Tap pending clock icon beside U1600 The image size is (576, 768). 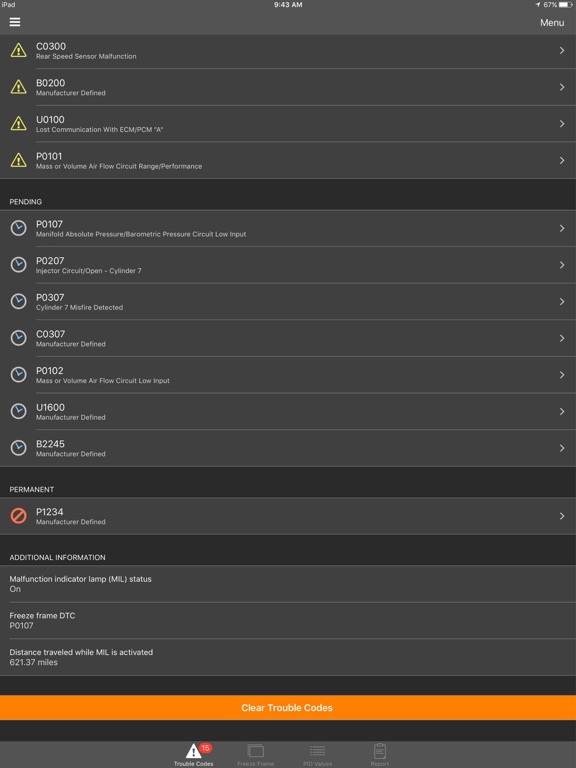click(19, 411)
